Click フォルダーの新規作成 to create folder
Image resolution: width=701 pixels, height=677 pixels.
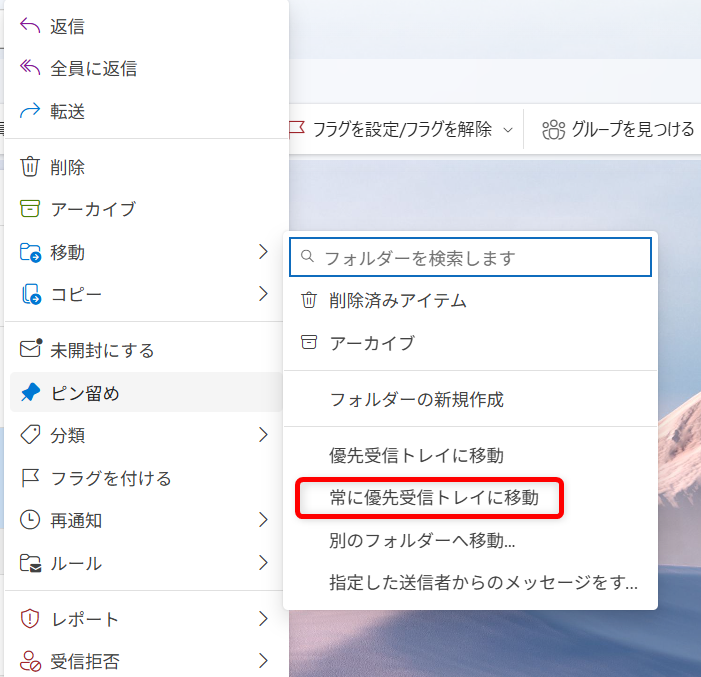pyautogui.click(x=416, y=399)
